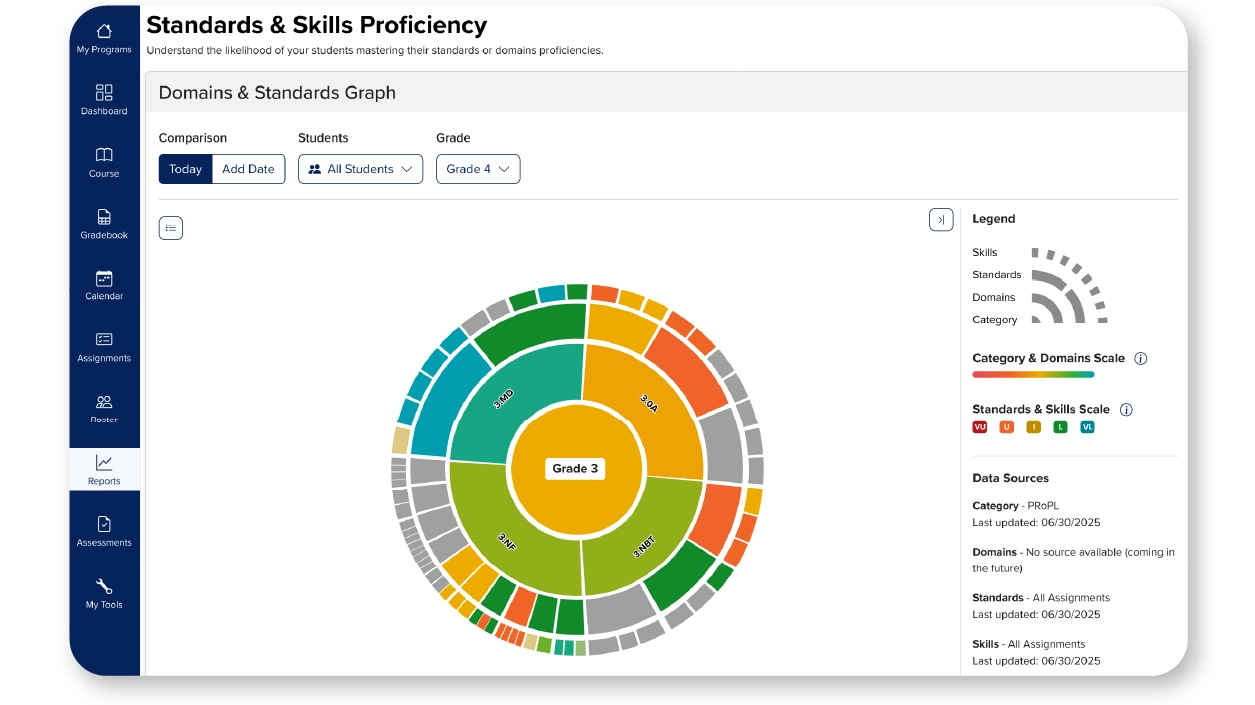Image resolution: width=1255 pixels, height=705 pixels.
Task: Open My Tools wrench icon
Action: coord(104,586)
